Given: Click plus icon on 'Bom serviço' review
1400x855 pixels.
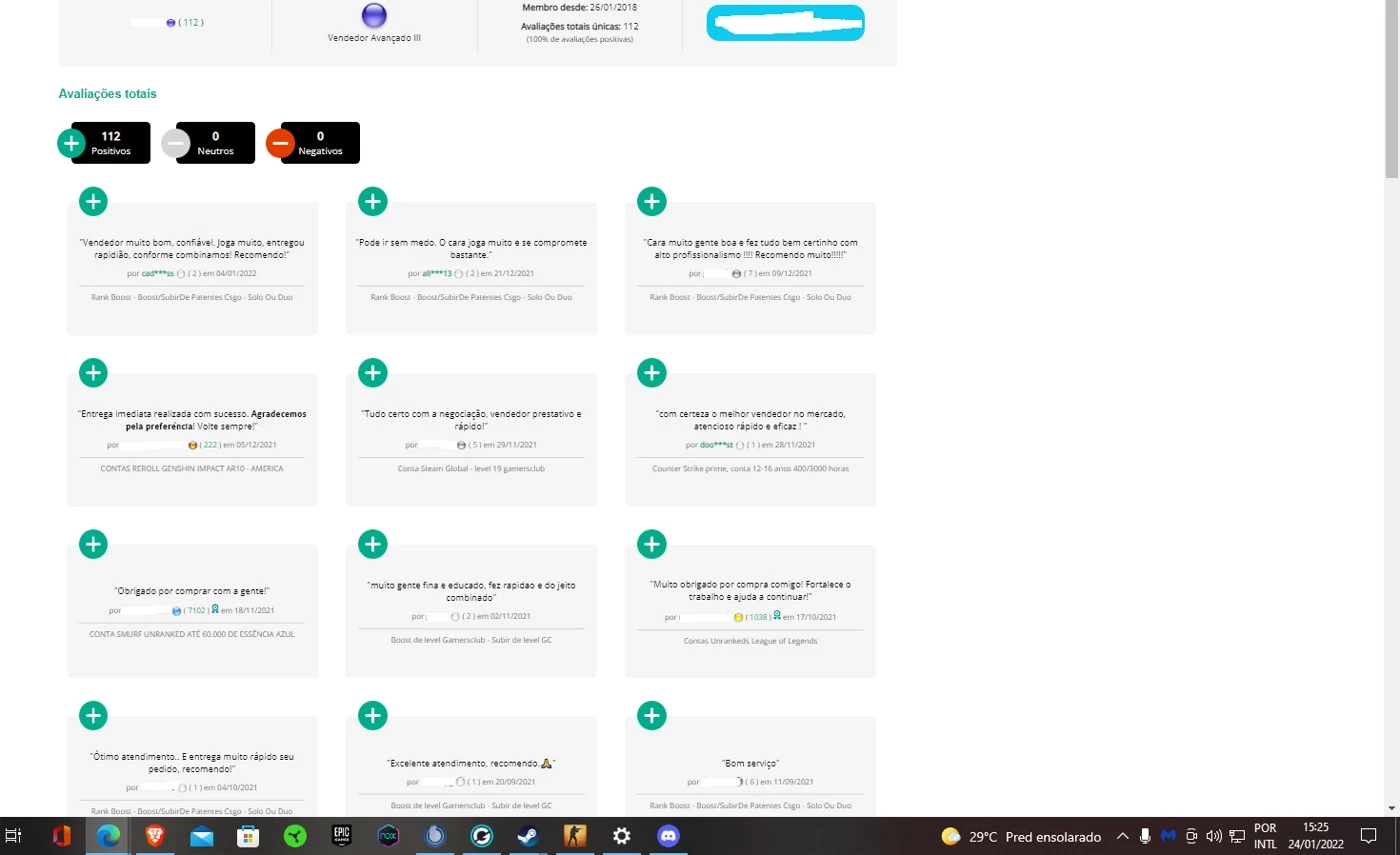Looking at the screenshot, I should tap(651, 716).
